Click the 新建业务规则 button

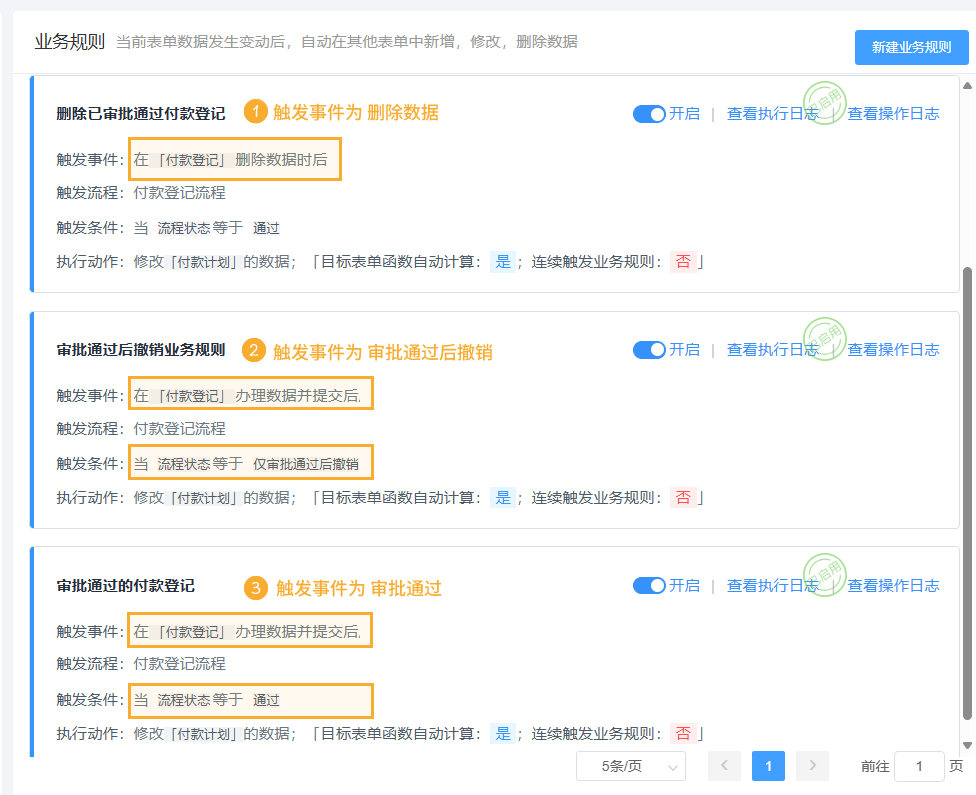911,47
